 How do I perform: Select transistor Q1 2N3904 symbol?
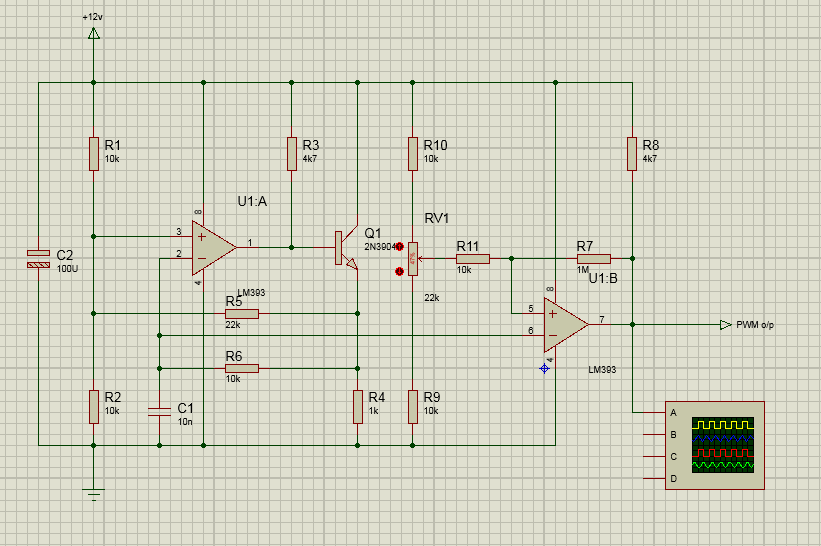[x=346, y=248]
